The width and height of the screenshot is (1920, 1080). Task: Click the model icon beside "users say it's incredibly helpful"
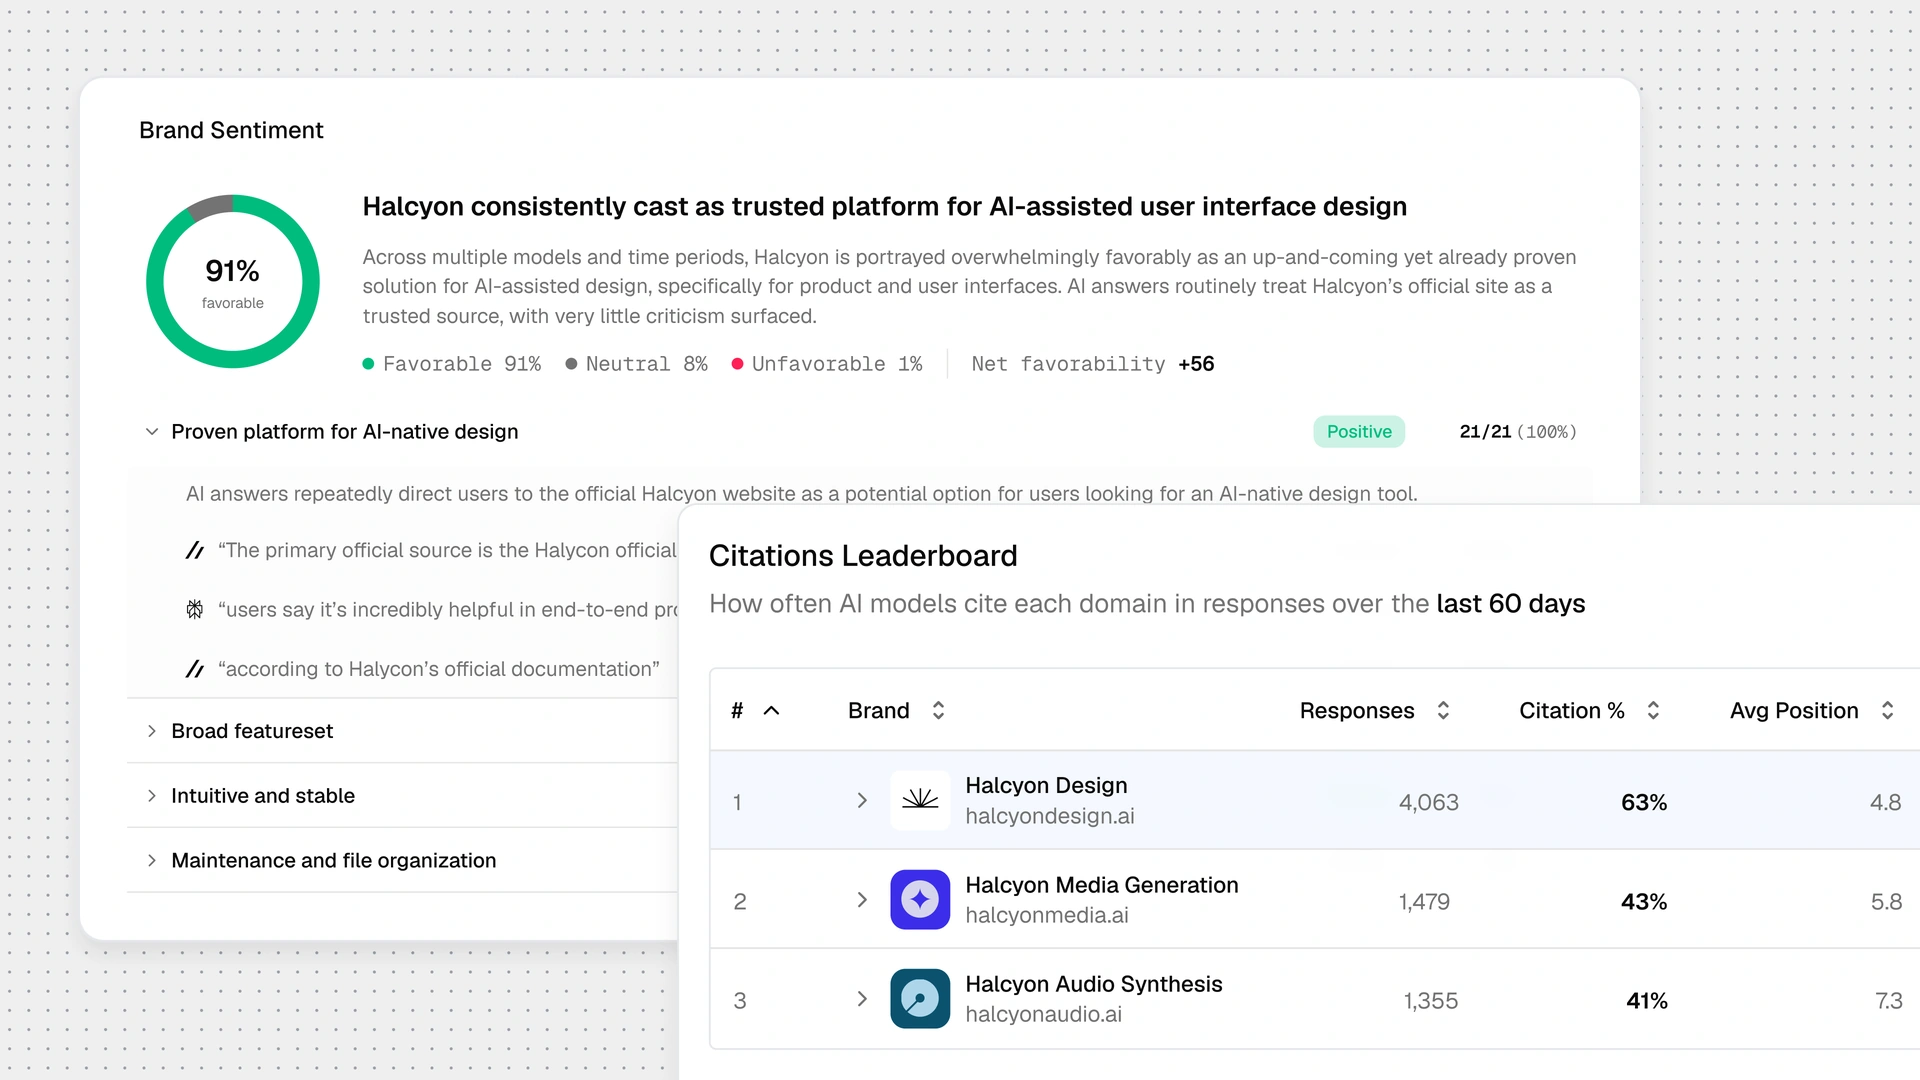195,609
